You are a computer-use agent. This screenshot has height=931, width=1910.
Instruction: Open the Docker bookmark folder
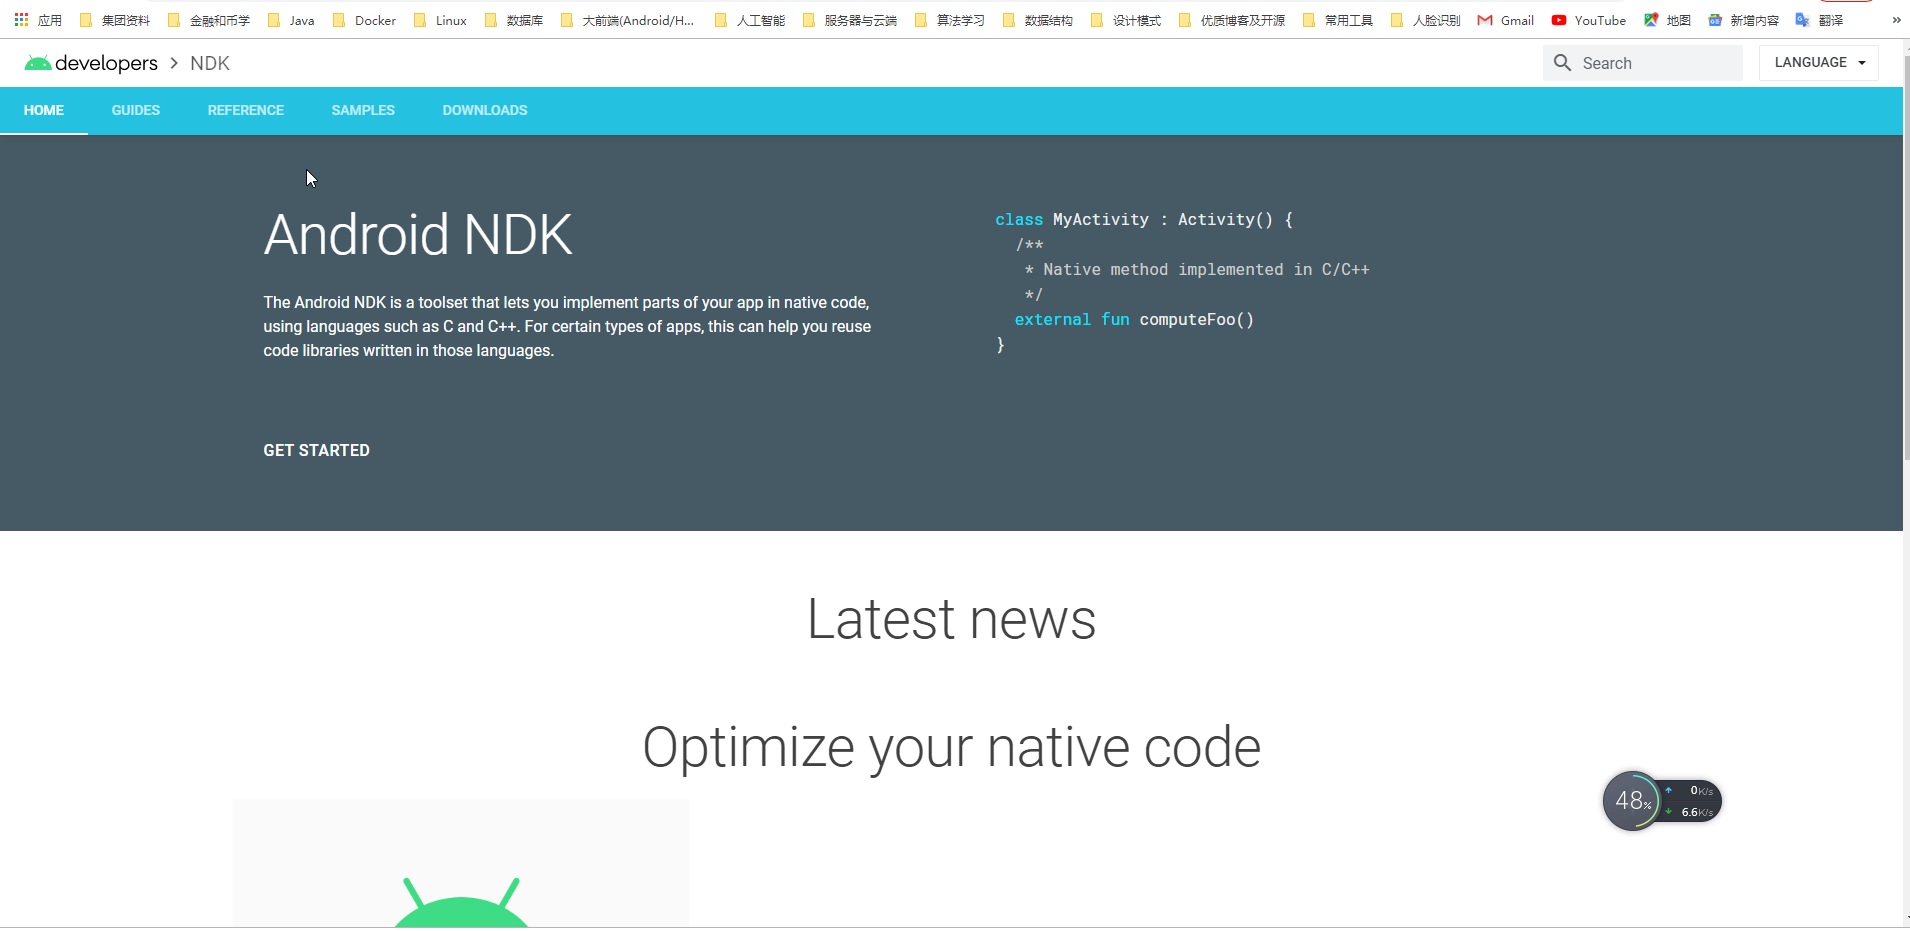pos(364,20)
